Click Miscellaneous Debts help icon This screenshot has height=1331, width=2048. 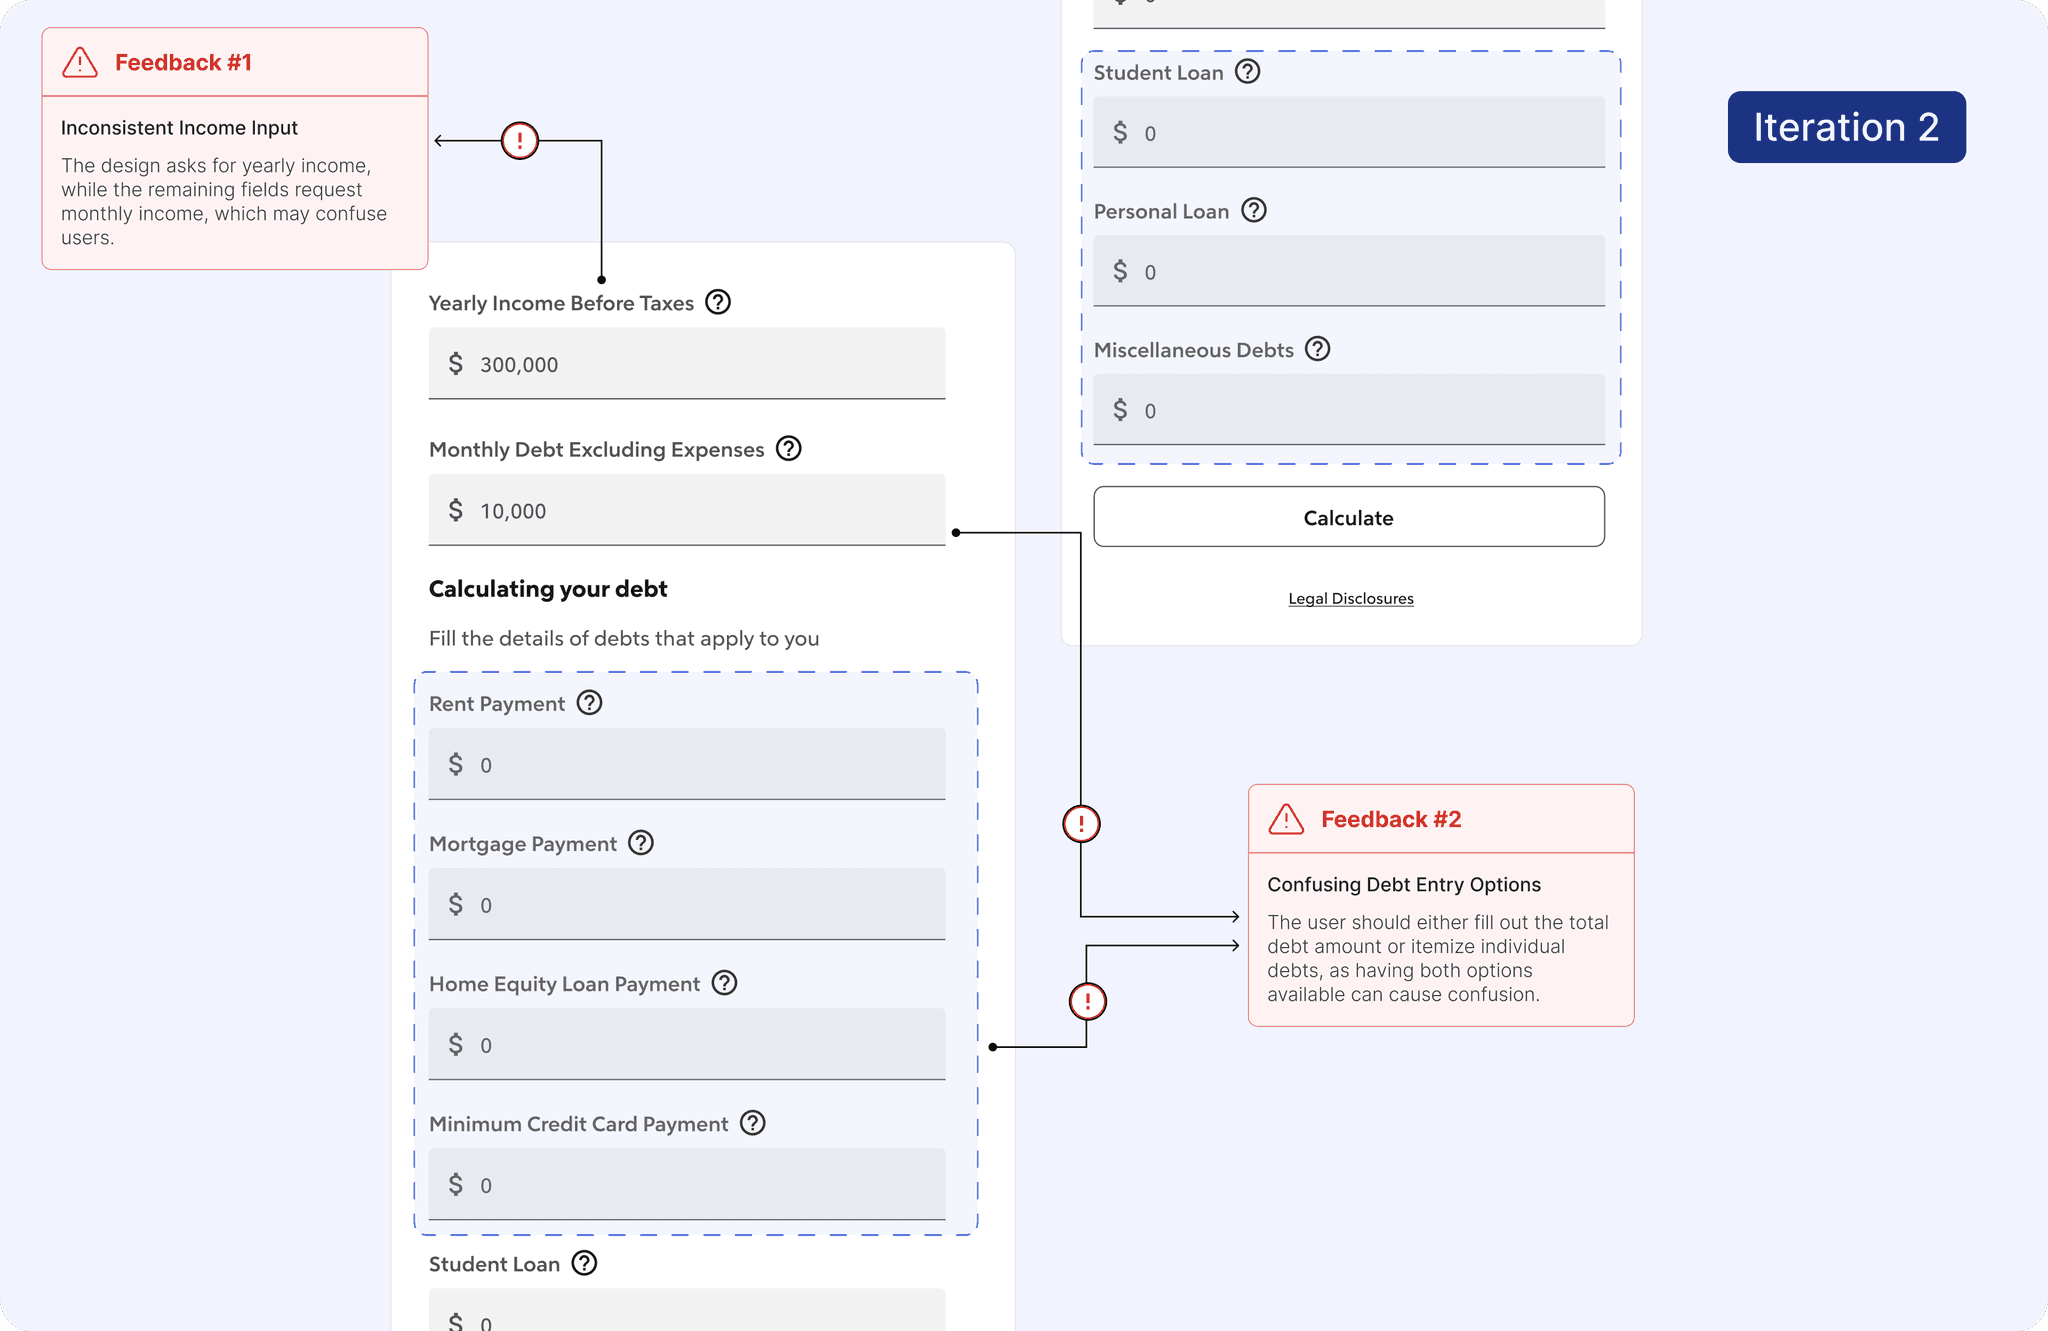coord(1318,349)
